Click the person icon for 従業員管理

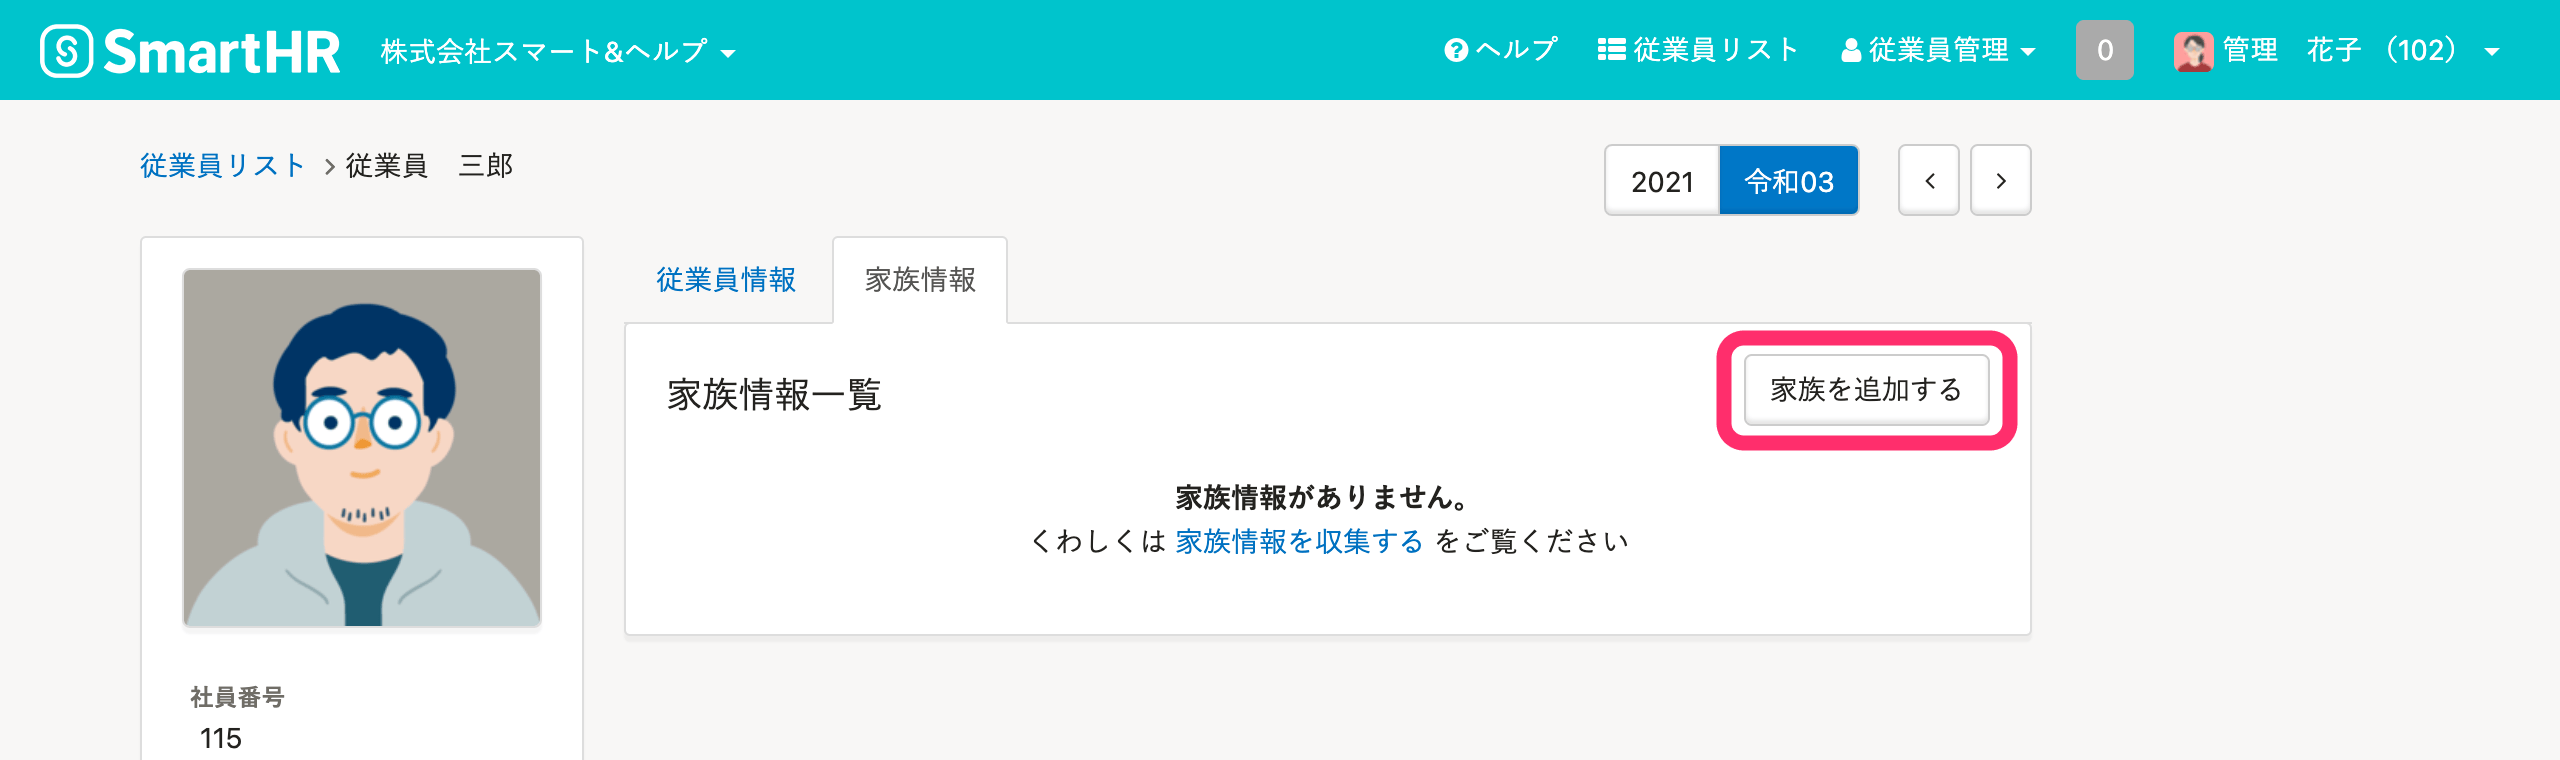(1851, 50)
